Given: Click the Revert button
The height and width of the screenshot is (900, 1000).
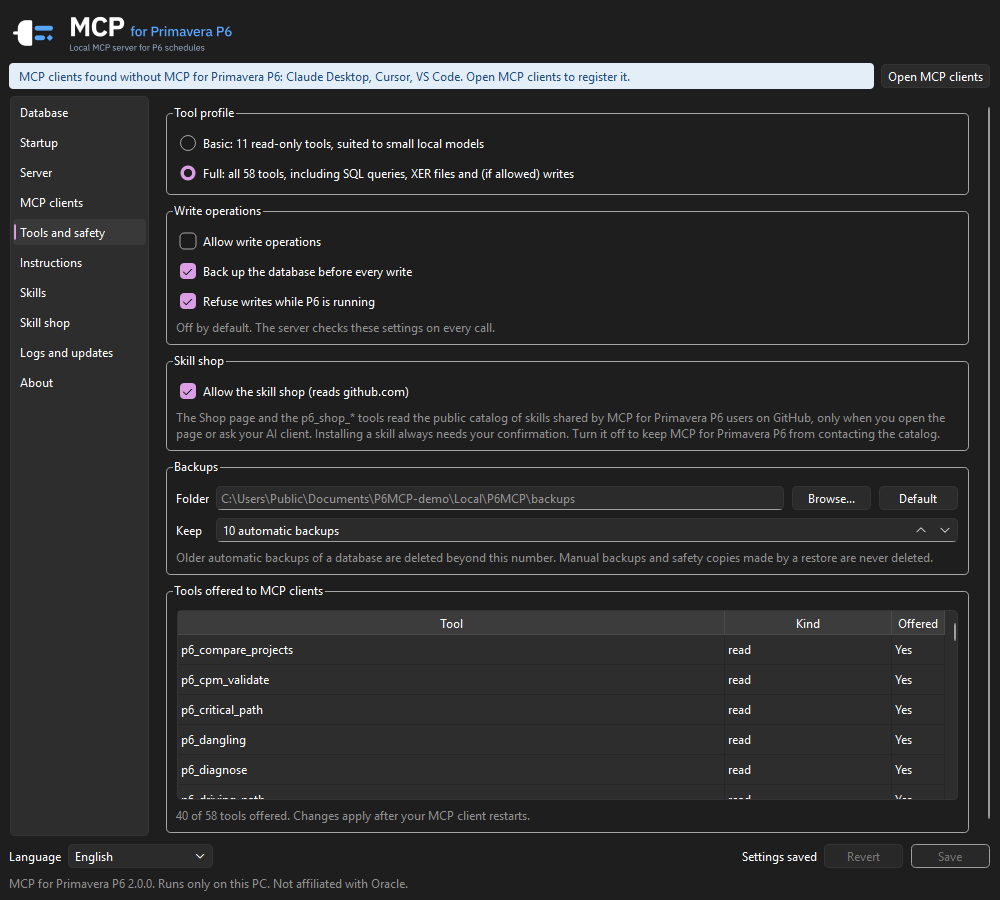Looking at the screenshot, I should (863, 857).
